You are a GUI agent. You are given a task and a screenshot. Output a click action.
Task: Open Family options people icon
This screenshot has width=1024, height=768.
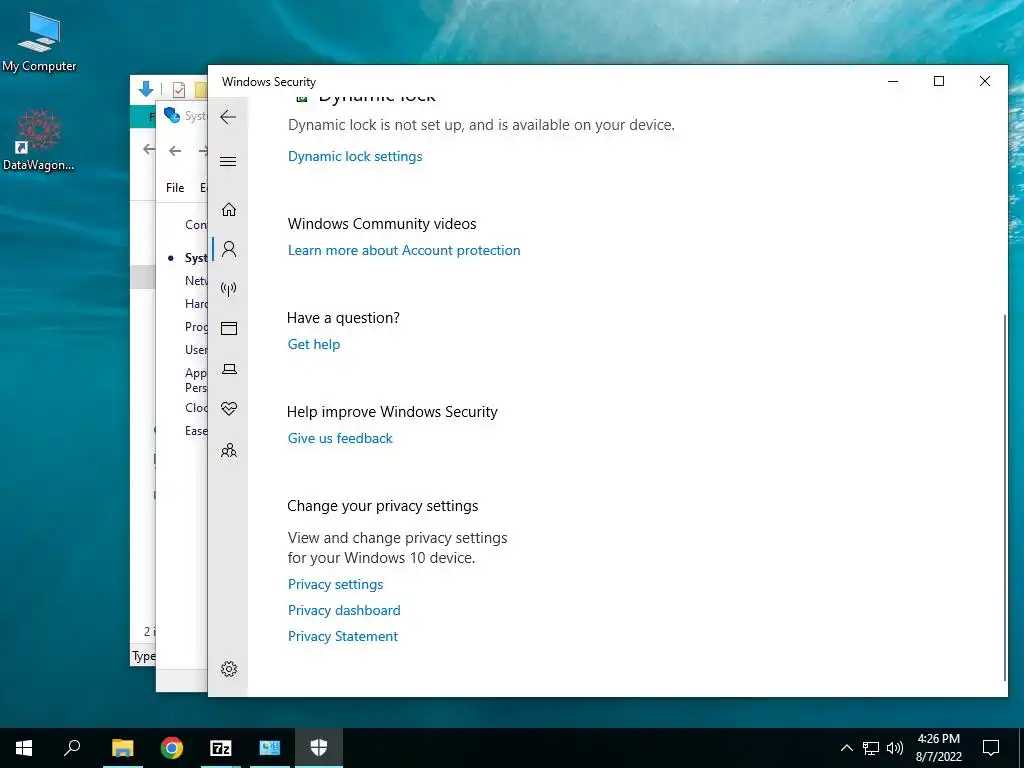tap(229, 450)
